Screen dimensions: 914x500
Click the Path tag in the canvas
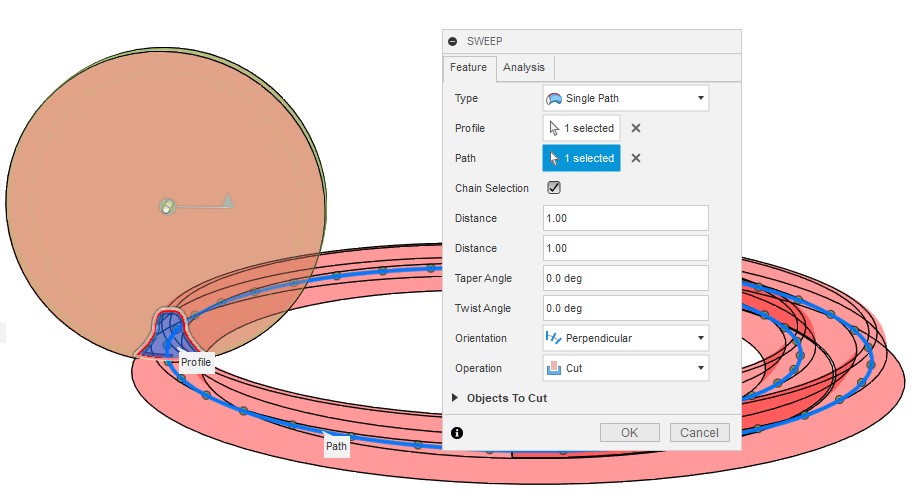337,447
